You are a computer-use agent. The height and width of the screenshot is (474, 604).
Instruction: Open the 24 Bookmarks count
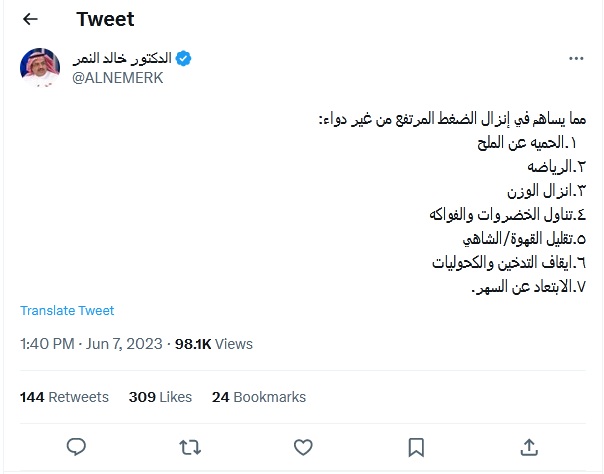pos(259,397)
